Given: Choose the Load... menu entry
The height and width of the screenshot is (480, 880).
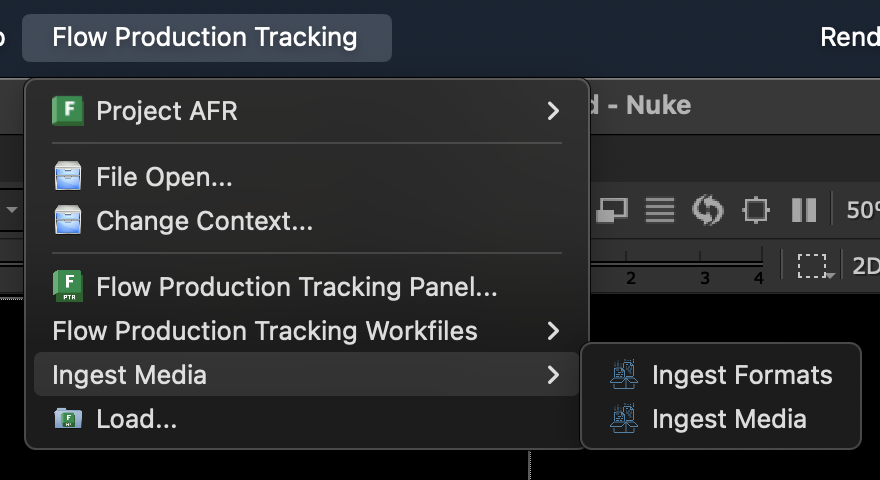Looking at the screenshot, I should click(136, 420).
